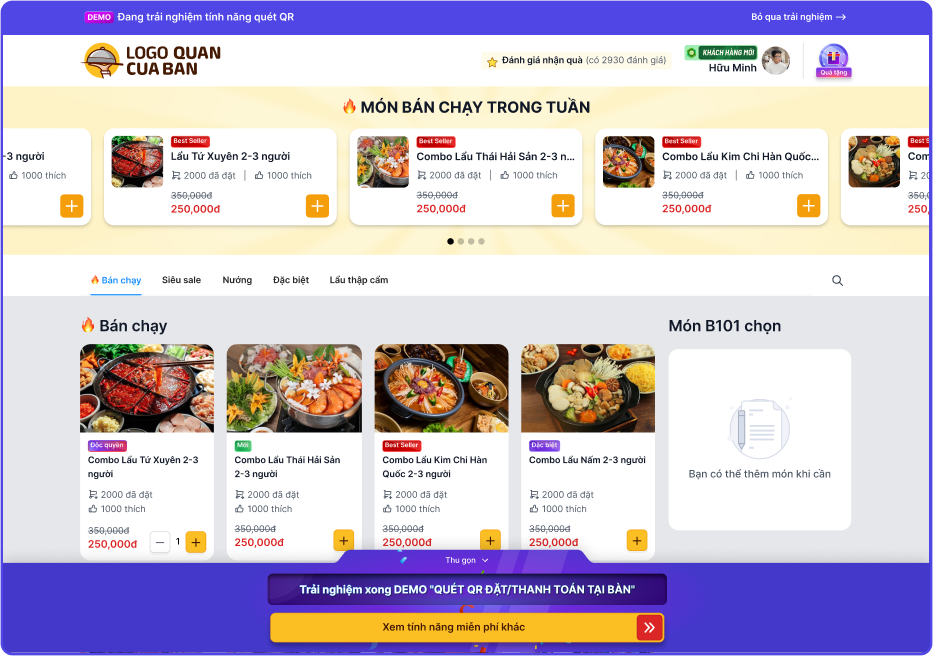Select last carousel pagination dot
Image resolution: width=933 pixels, height=656 pixels.
pyautogui.click(x=481, y=241)
